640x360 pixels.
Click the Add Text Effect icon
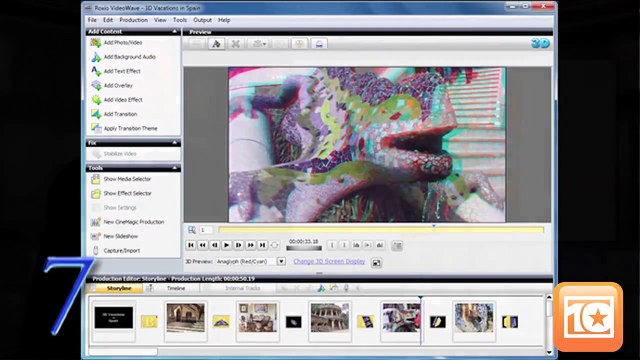pos(96,71)
